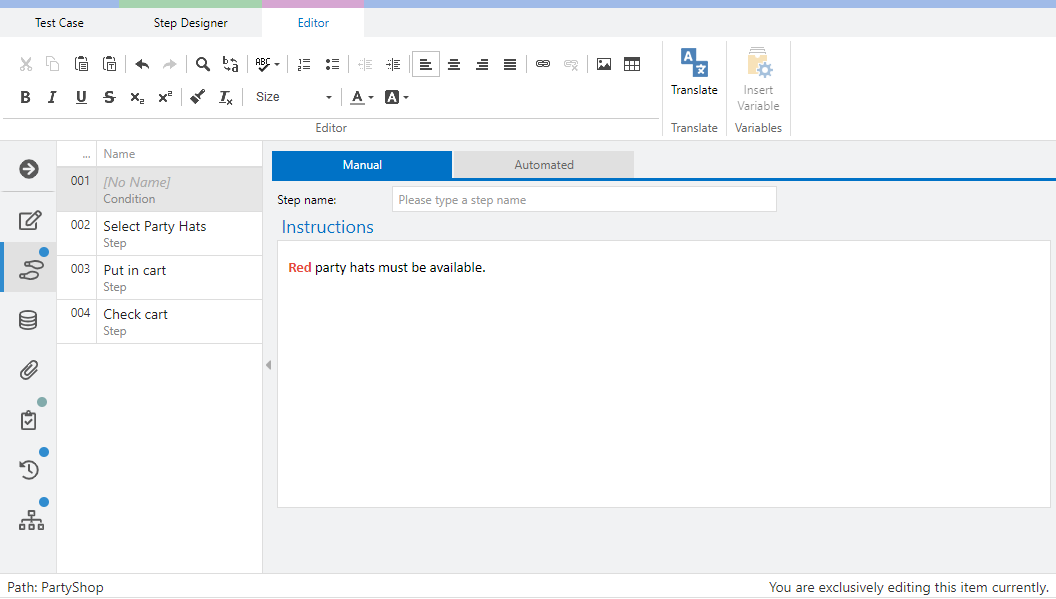Switch to the Step Designer tab
Image resolution: width=1056 pixels, height=599 pixels.
tap(190, 22)
